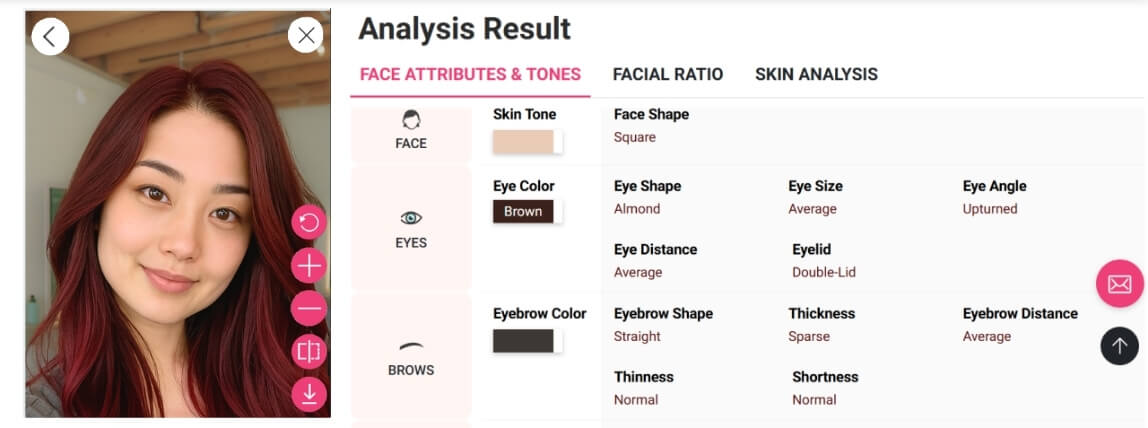Click the reset rotation icon
Image resolution: width=1148 pixels, height=428 pixels.
coord(309,222)
